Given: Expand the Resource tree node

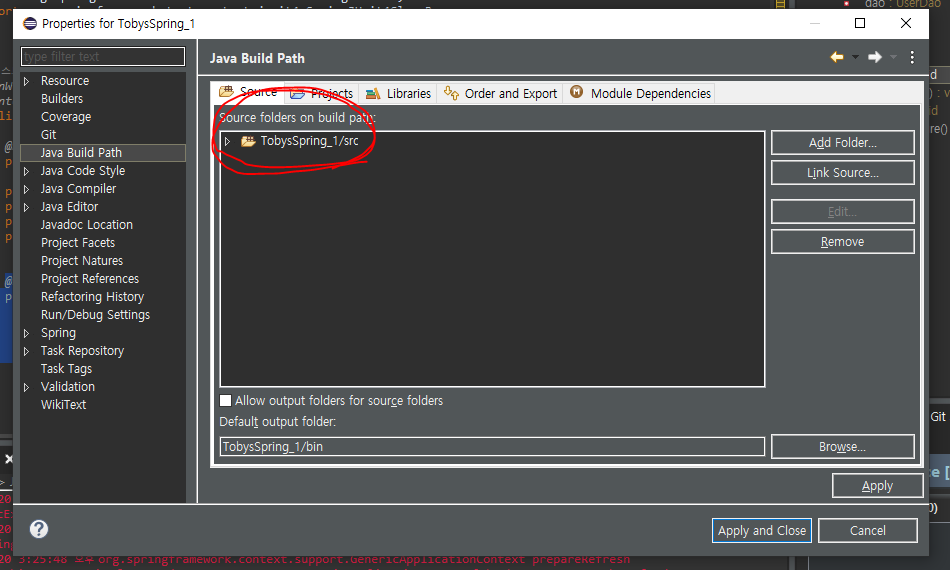Looking at the screenshot, I should tap(26, 81).
